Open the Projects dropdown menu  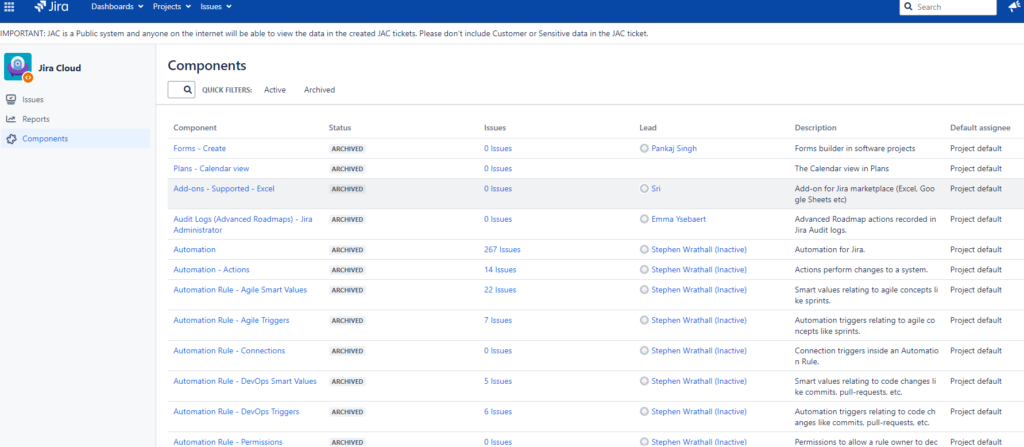(x=172, y=7)
